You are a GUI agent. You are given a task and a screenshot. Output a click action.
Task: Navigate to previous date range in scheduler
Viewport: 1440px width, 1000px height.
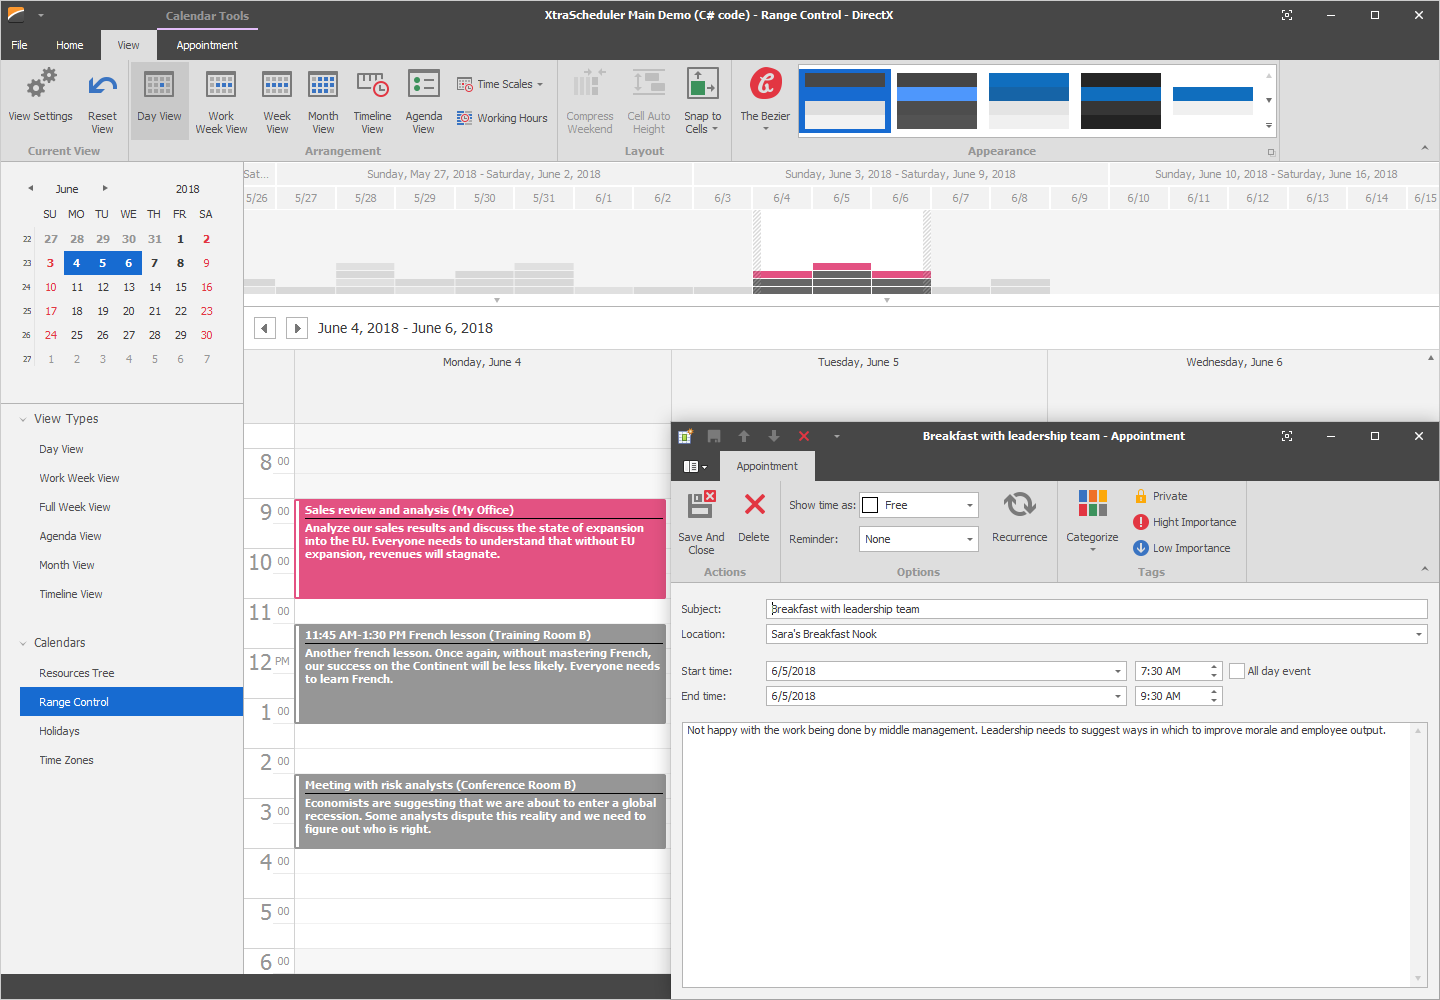coord(265,328)
